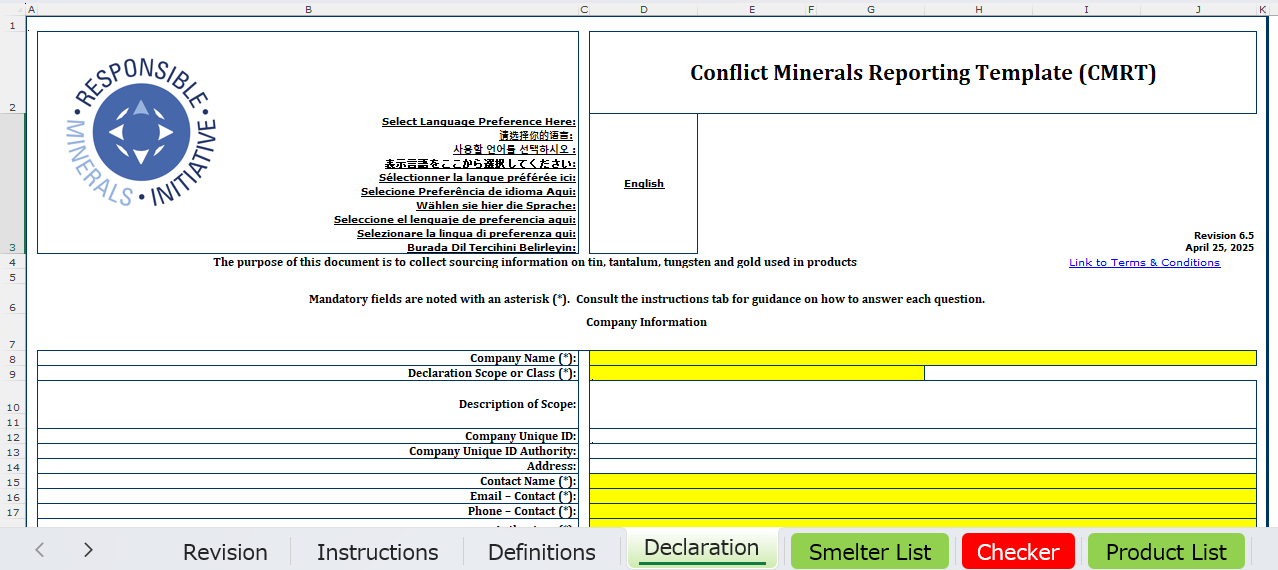Screen dimensions: 1278x570
Task: Click the 'Company Name (*):' label
Action: tap(523, 358)
